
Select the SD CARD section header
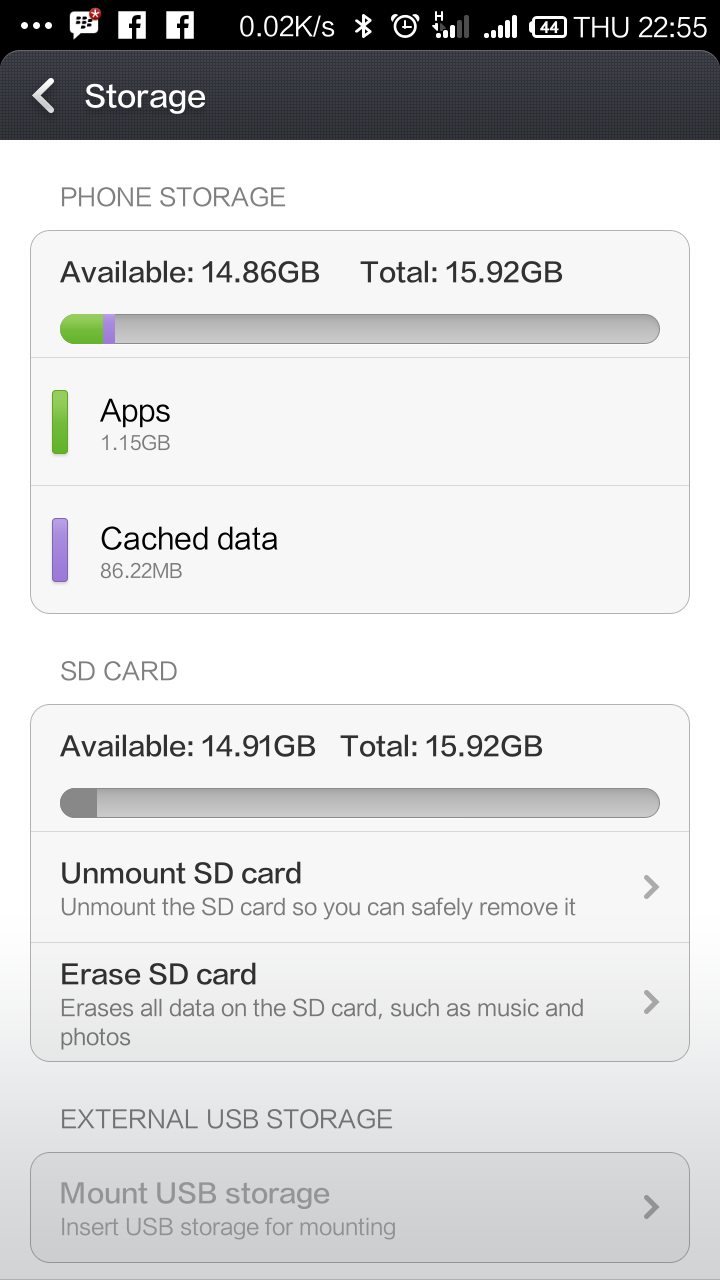coord(120,671)
